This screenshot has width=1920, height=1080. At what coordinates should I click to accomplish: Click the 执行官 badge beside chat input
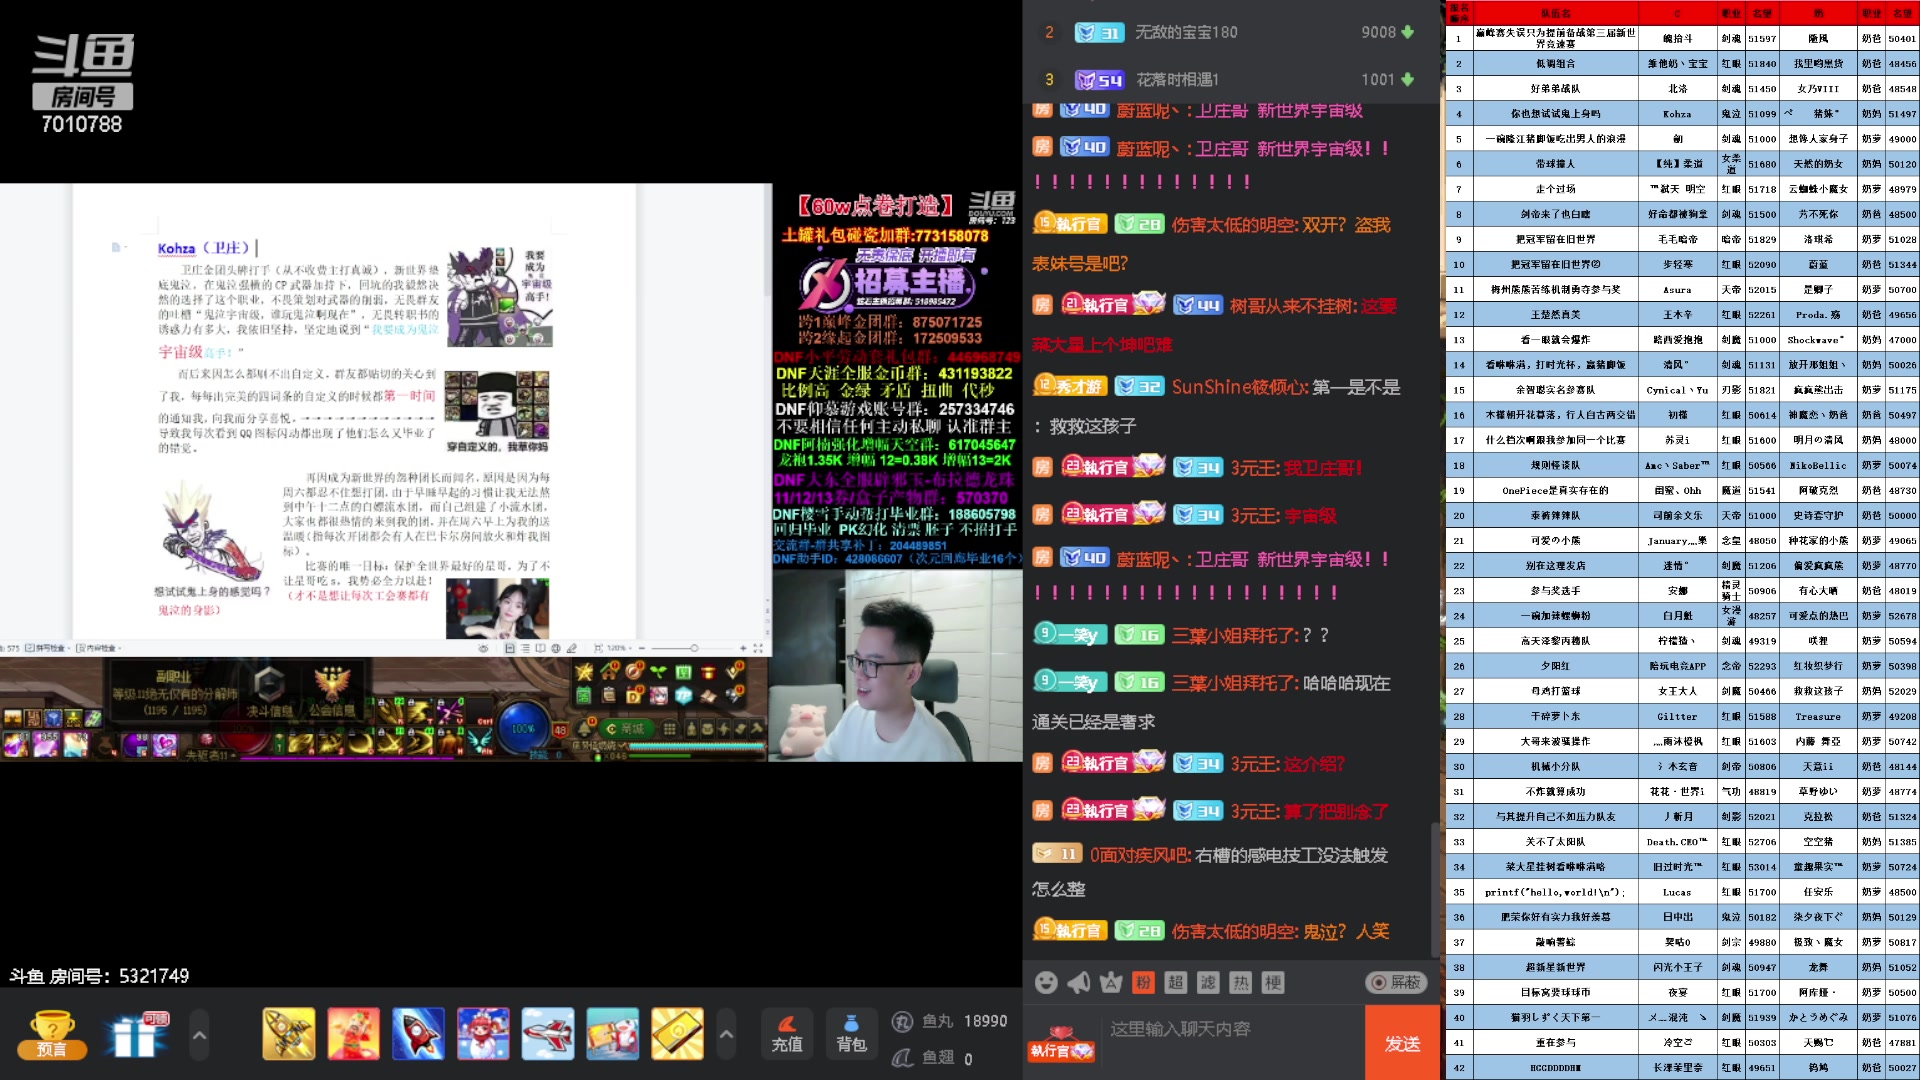(x=1061, y=1046)
